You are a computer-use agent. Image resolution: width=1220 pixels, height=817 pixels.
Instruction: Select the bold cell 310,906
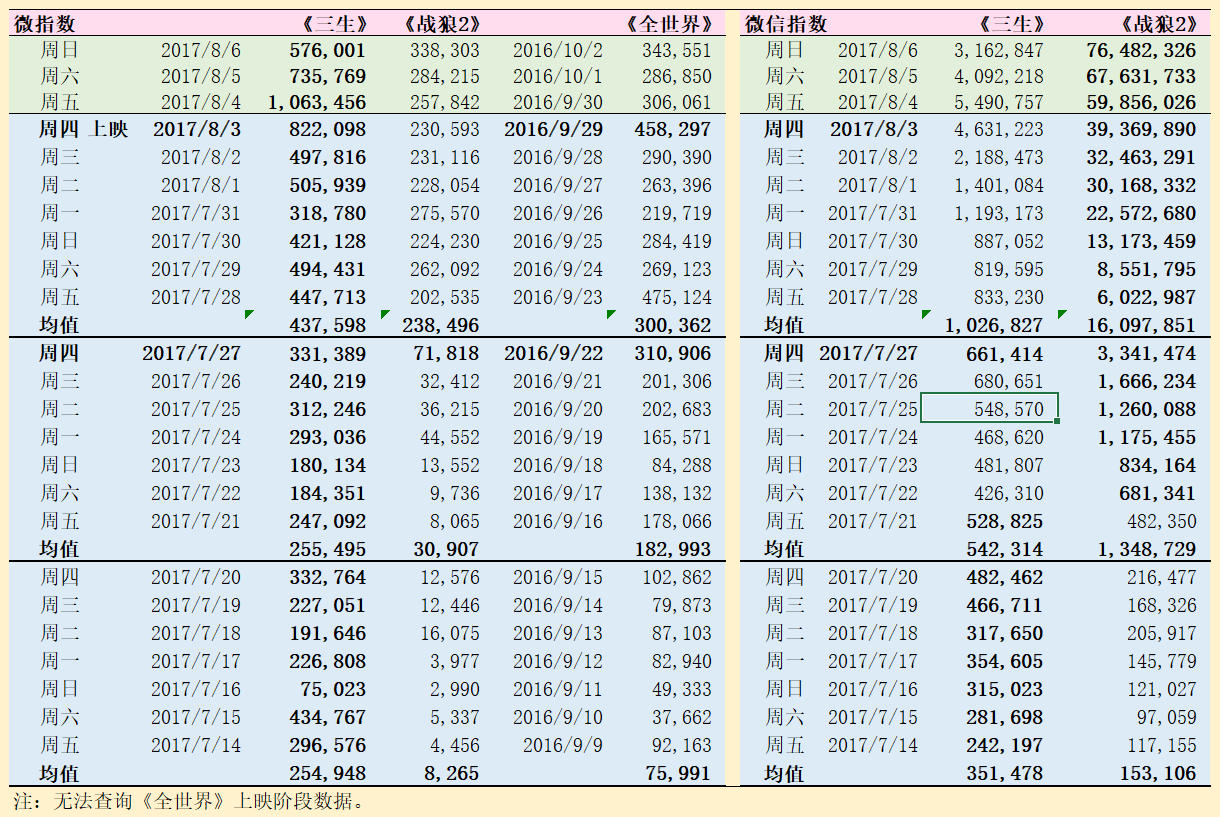[x=673, y=353]
